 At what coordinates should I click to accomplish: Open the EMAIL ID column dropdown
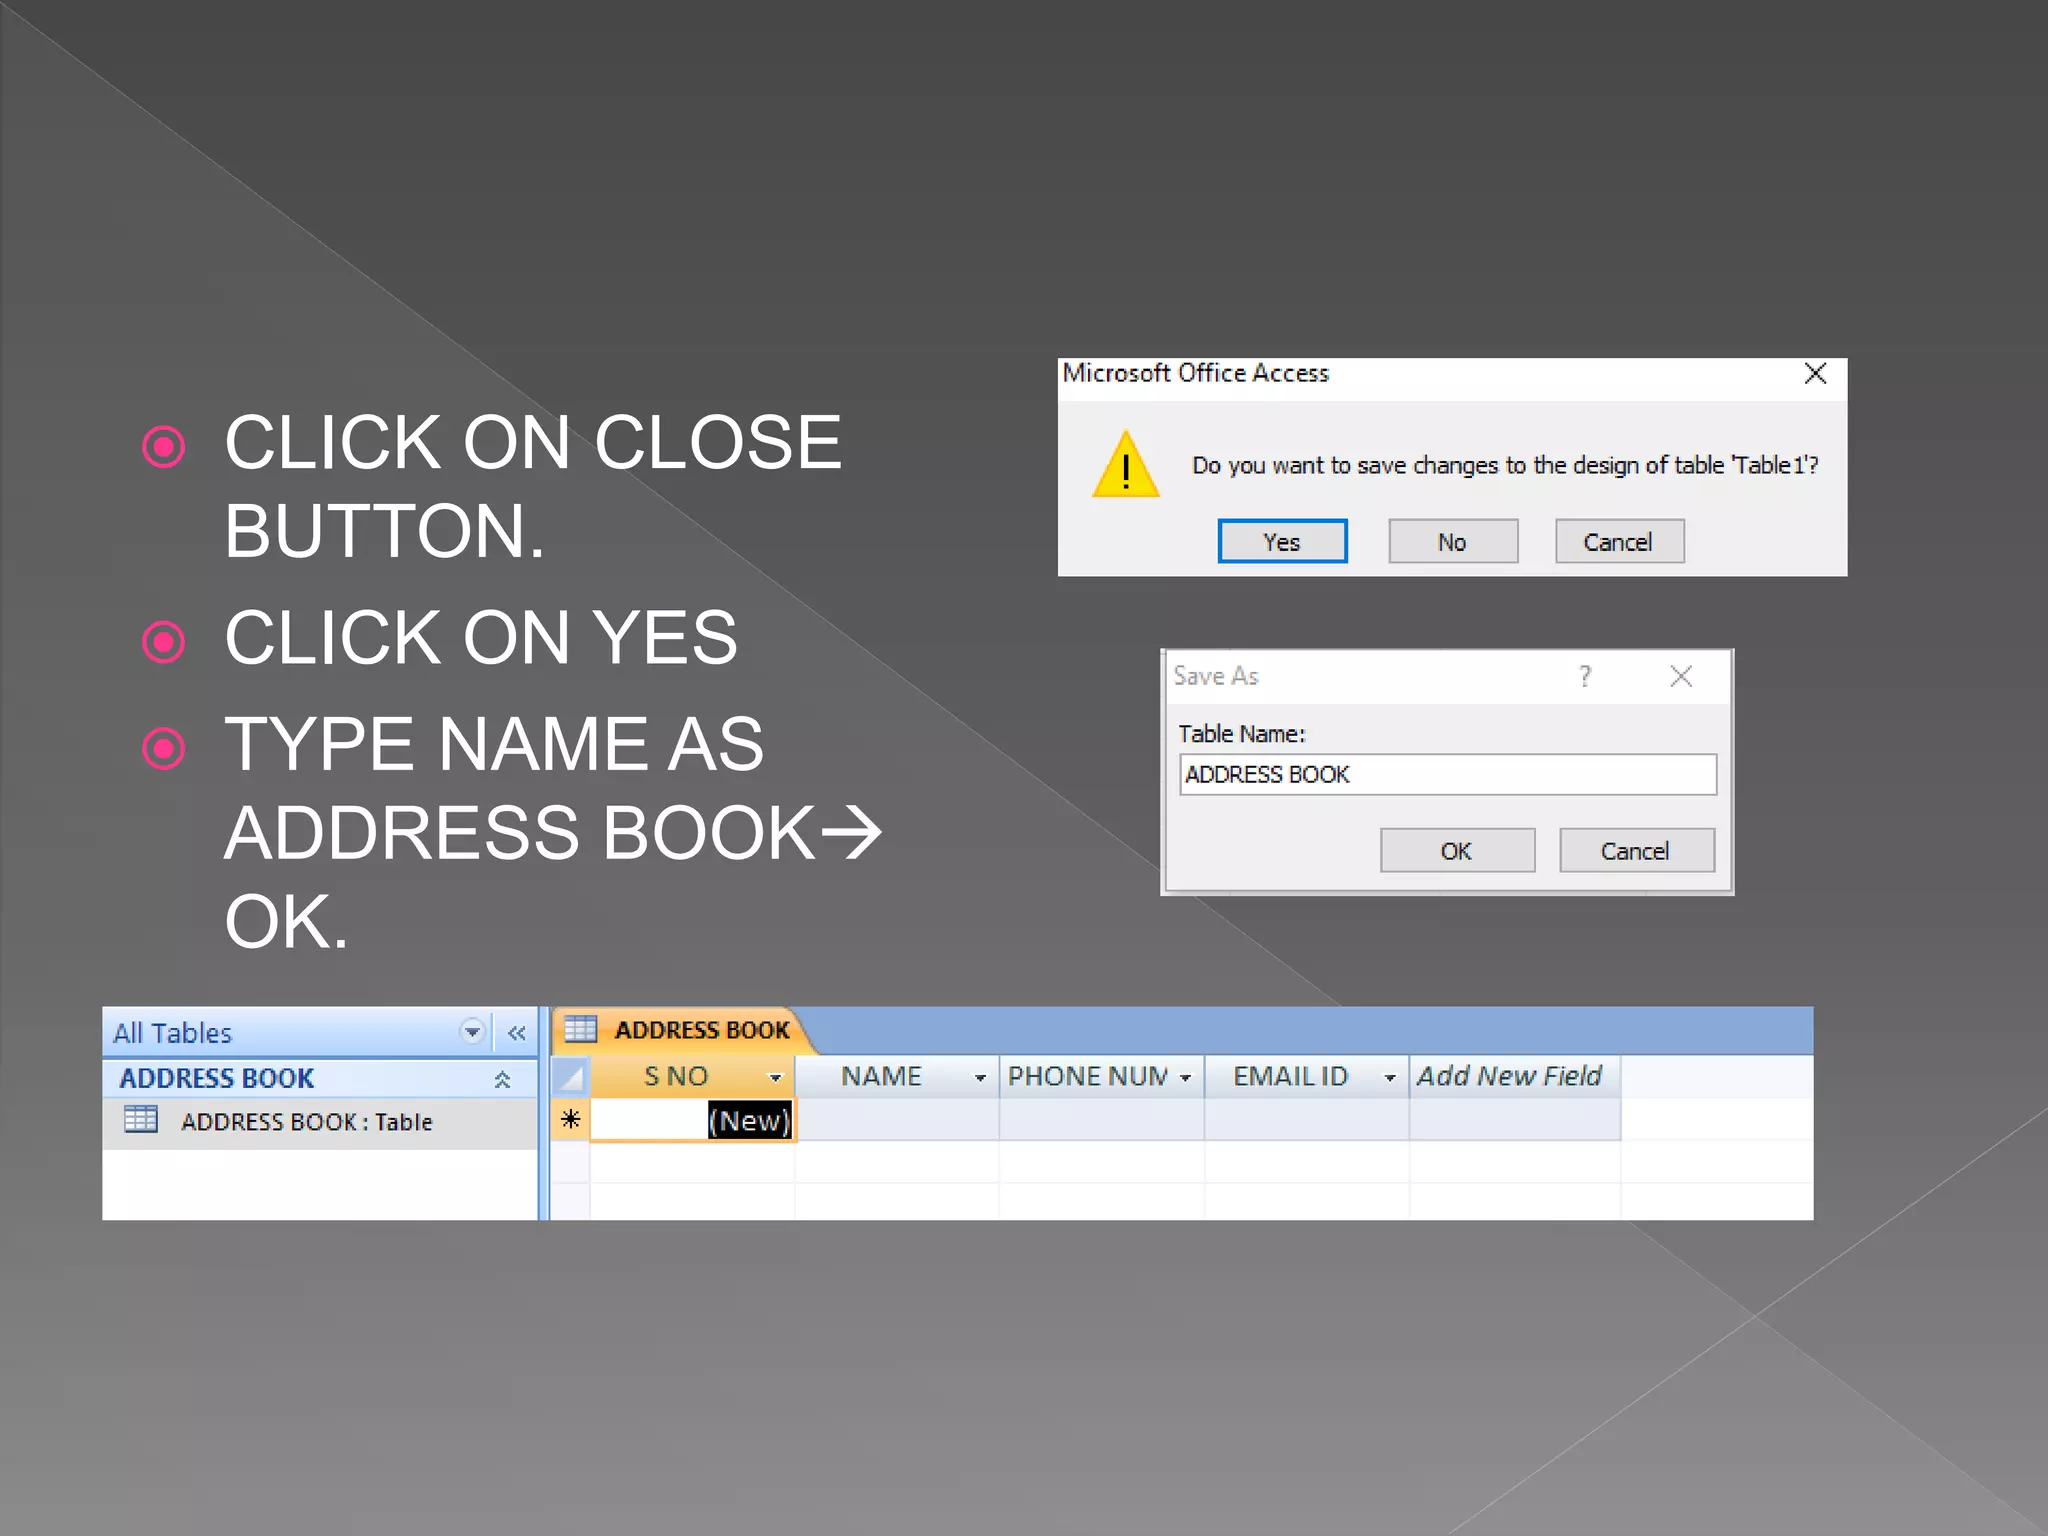[1390, 1078]
